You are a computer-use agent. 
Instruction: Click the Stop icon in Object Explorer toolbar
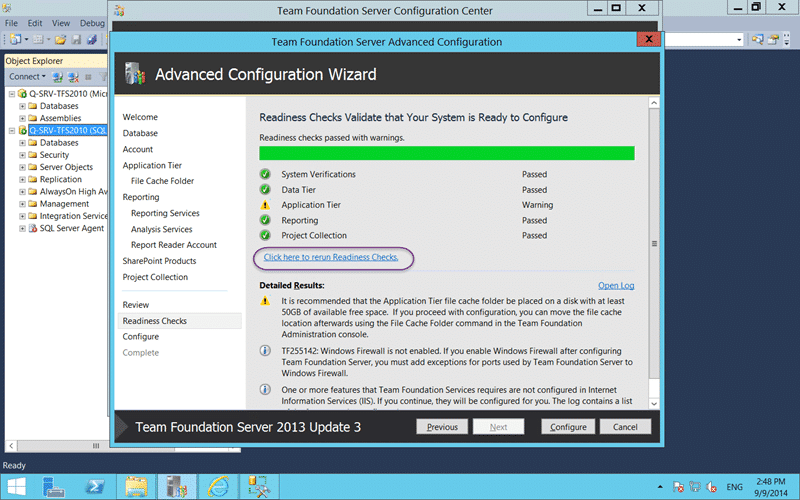(88, 77)
